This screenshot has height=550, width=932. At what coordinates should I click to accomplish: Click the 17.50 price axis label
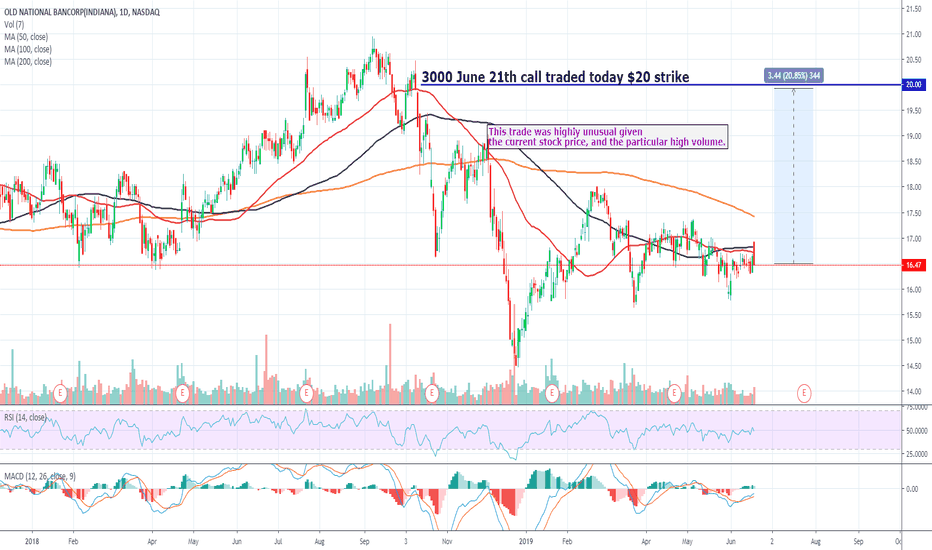click(914, 213)
